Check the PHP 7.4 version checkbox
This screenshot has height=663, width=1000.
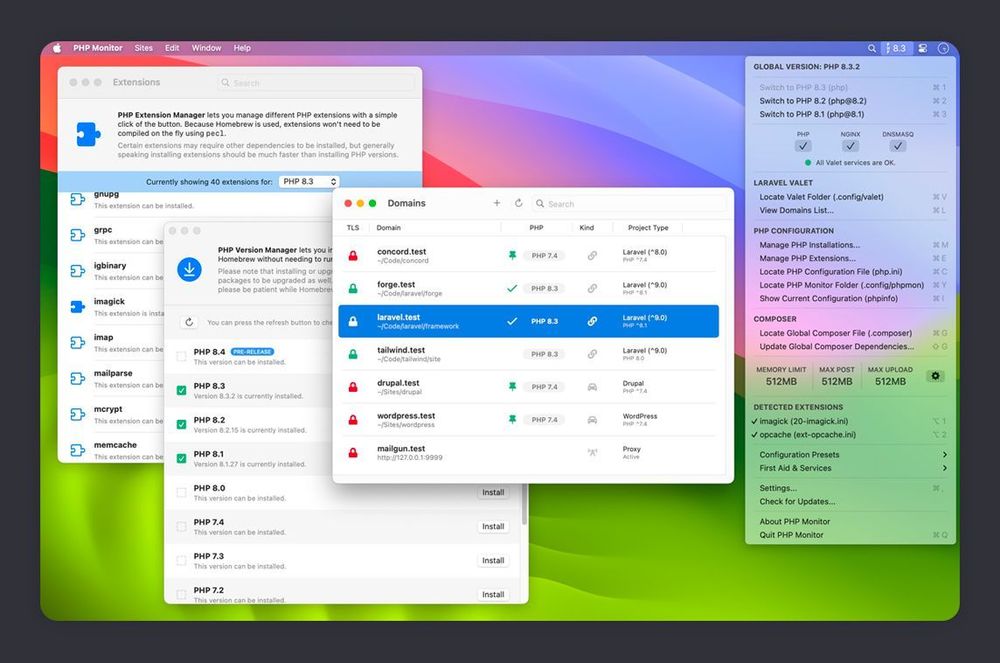point(182,527)
